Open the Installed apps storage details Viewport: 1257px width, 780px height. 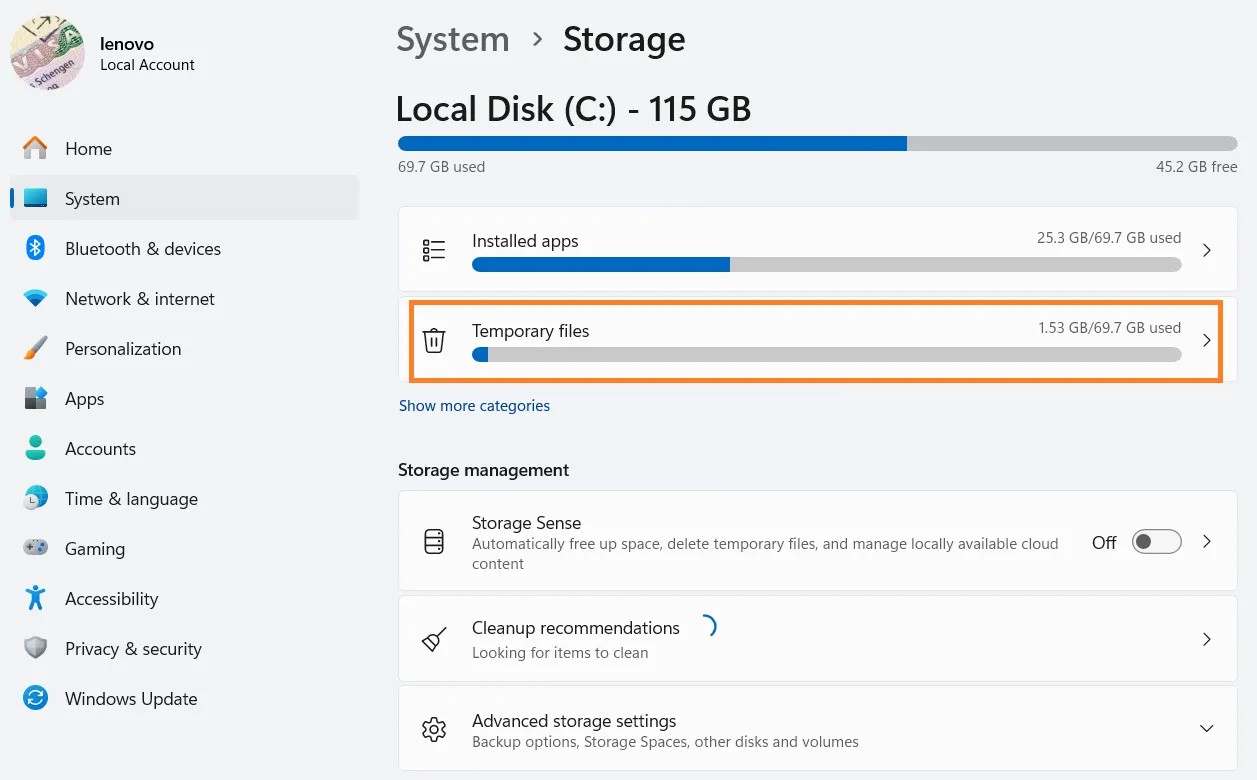pos(817,249)
